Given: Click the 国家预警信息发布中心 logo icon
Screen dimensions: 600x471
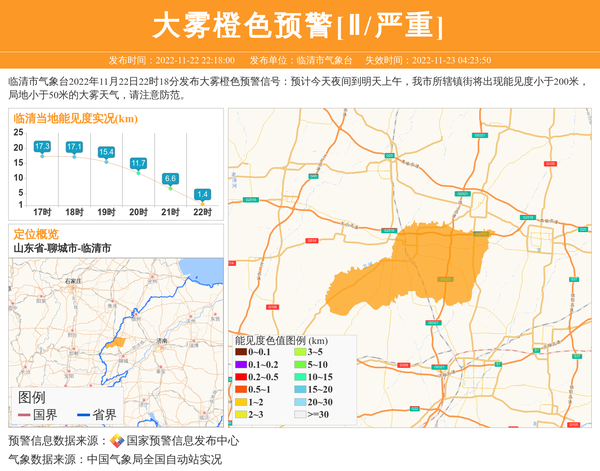Looking at the screenshot, I should coord(117,441).
